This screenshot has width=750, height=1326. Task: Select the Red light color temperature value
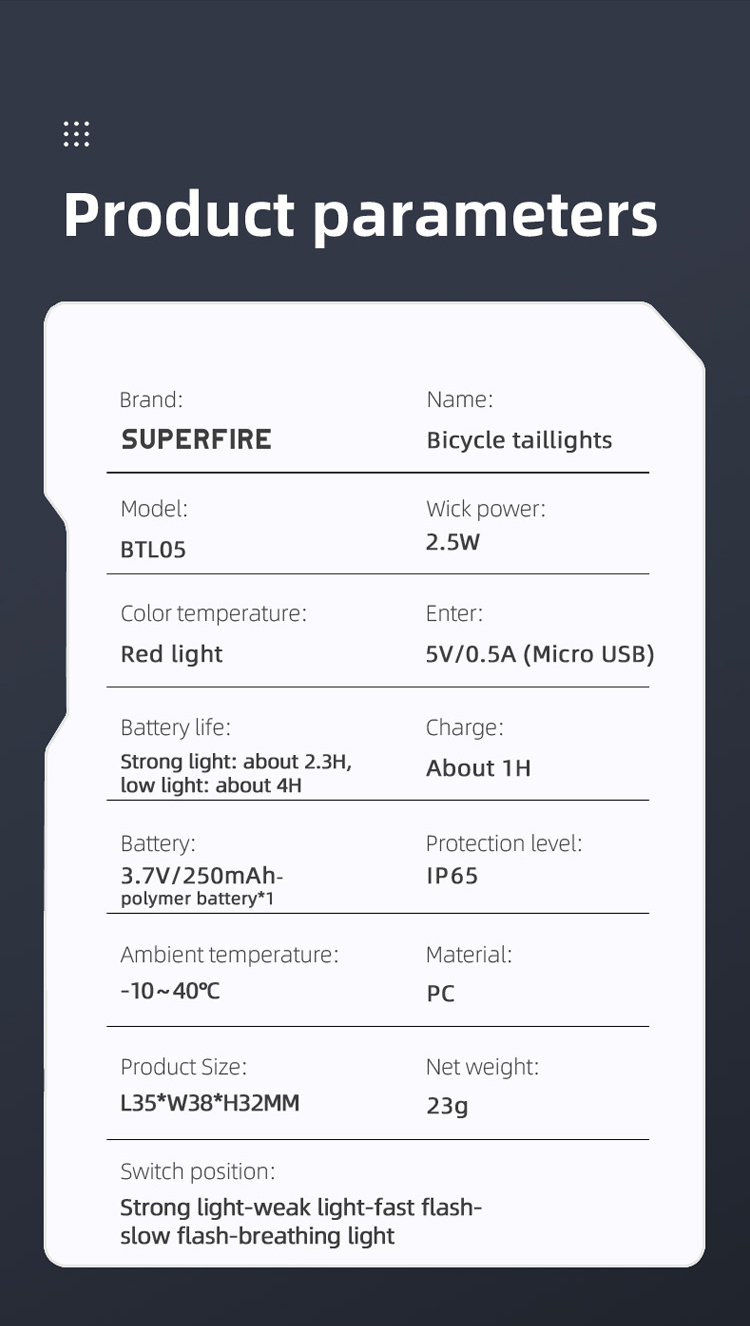coord(171,654)
